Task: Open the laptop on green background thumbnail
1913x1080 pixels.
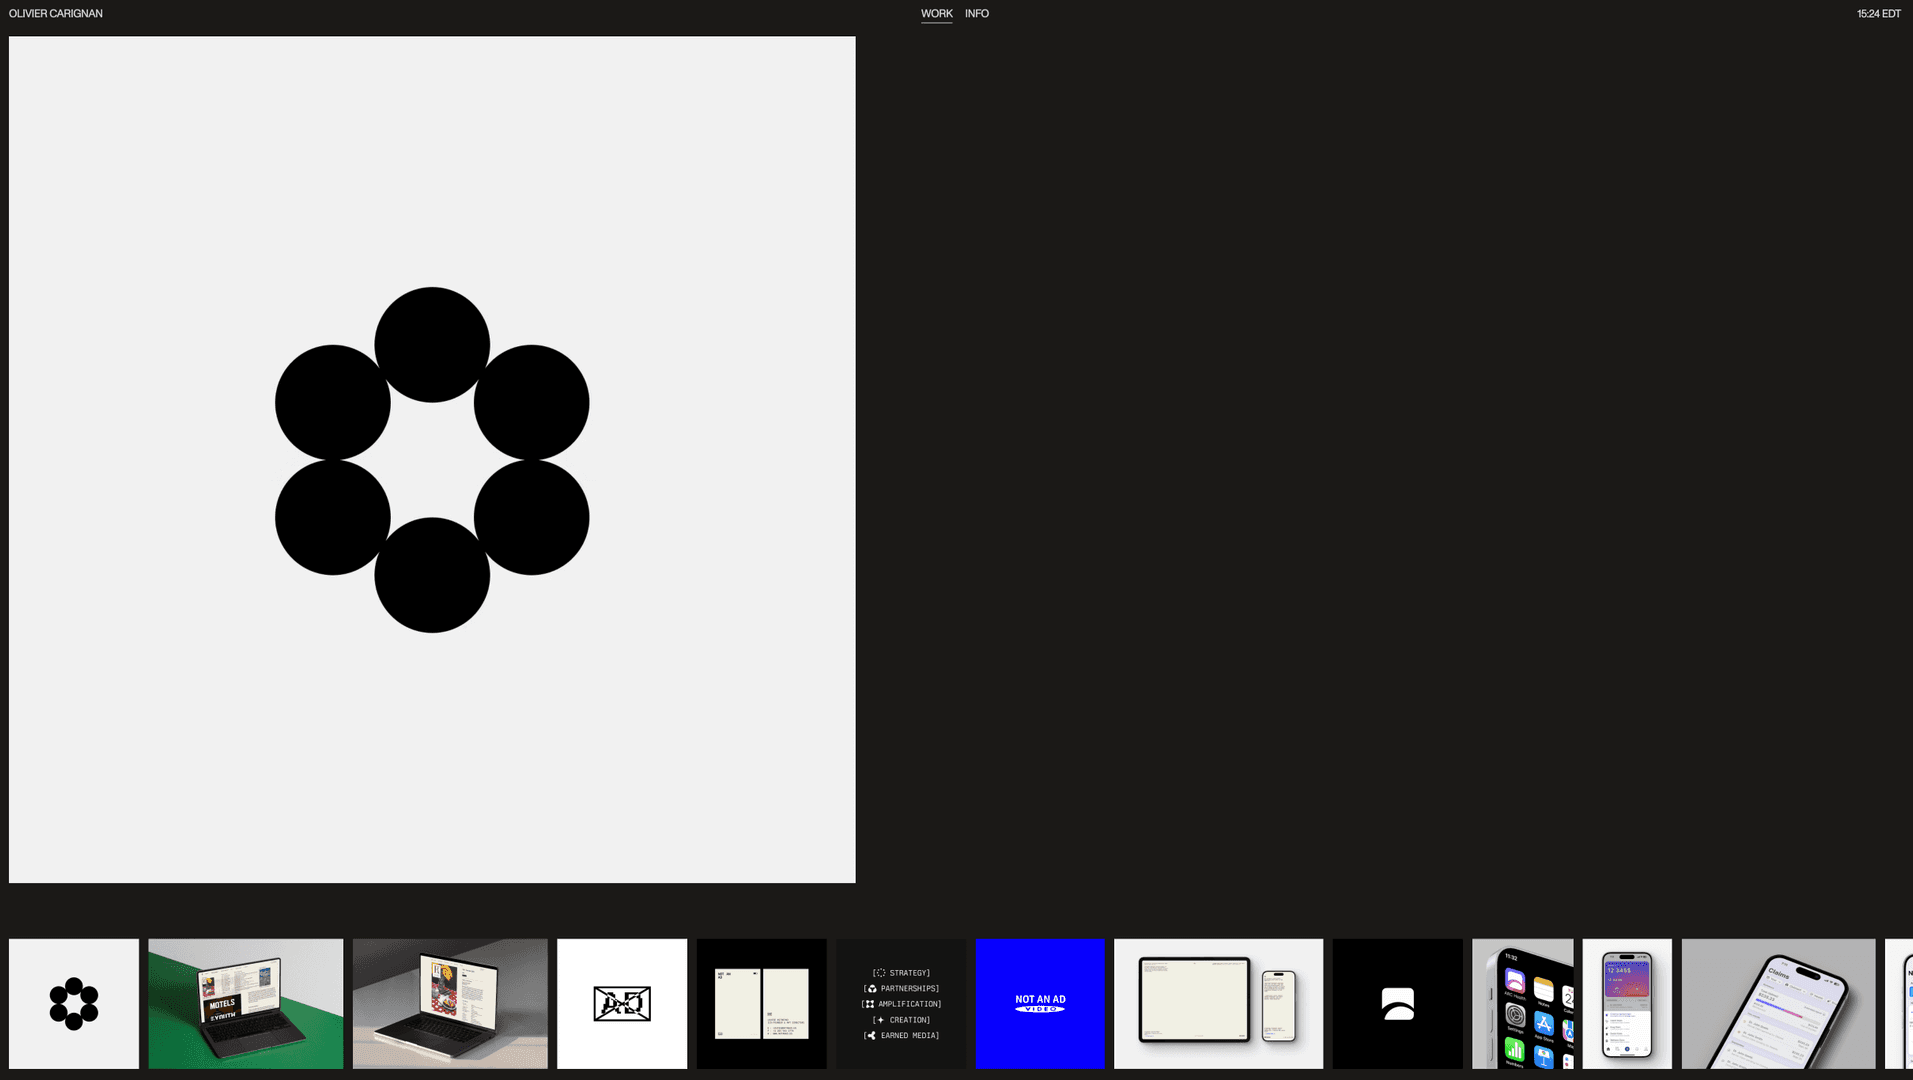Action: [245, 1002]
